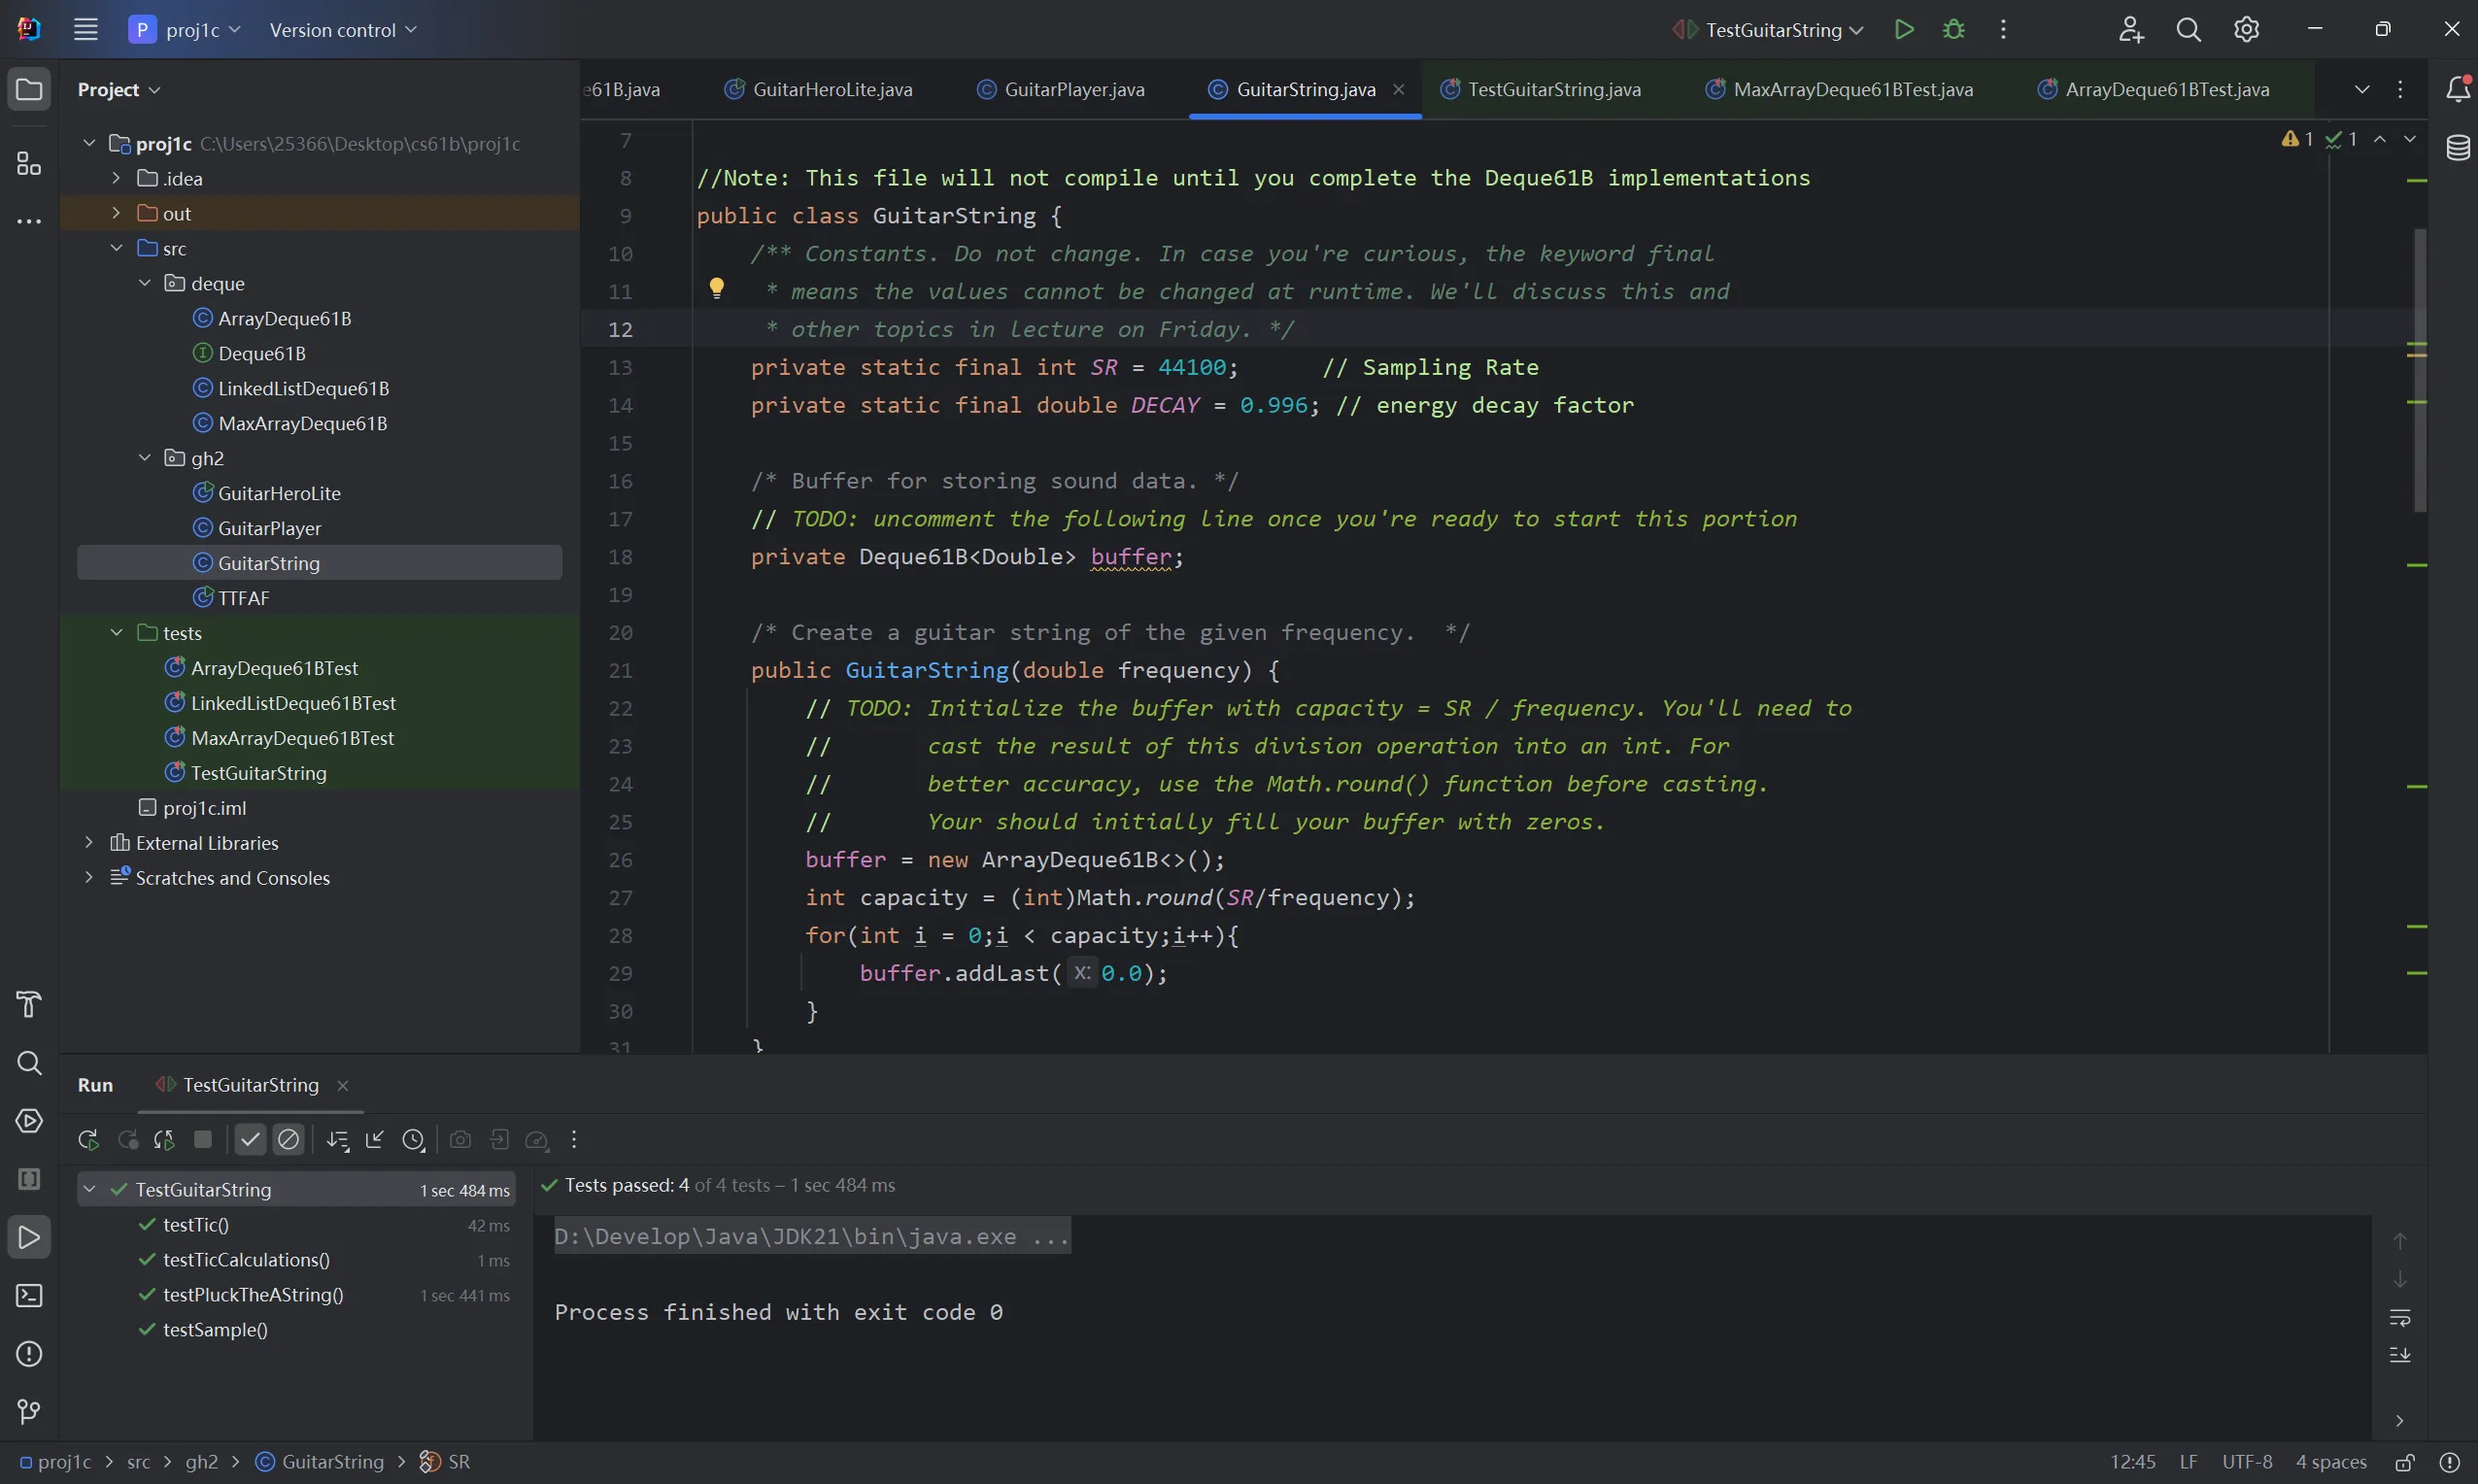
Task: Switch to MaxArrayDeque61BTest.java tab
Action: [1839, 89]
